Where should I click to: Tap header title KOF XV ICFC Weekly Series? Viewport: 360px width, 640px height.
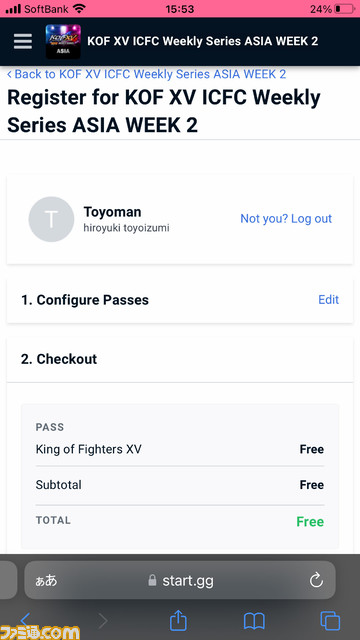202,41
